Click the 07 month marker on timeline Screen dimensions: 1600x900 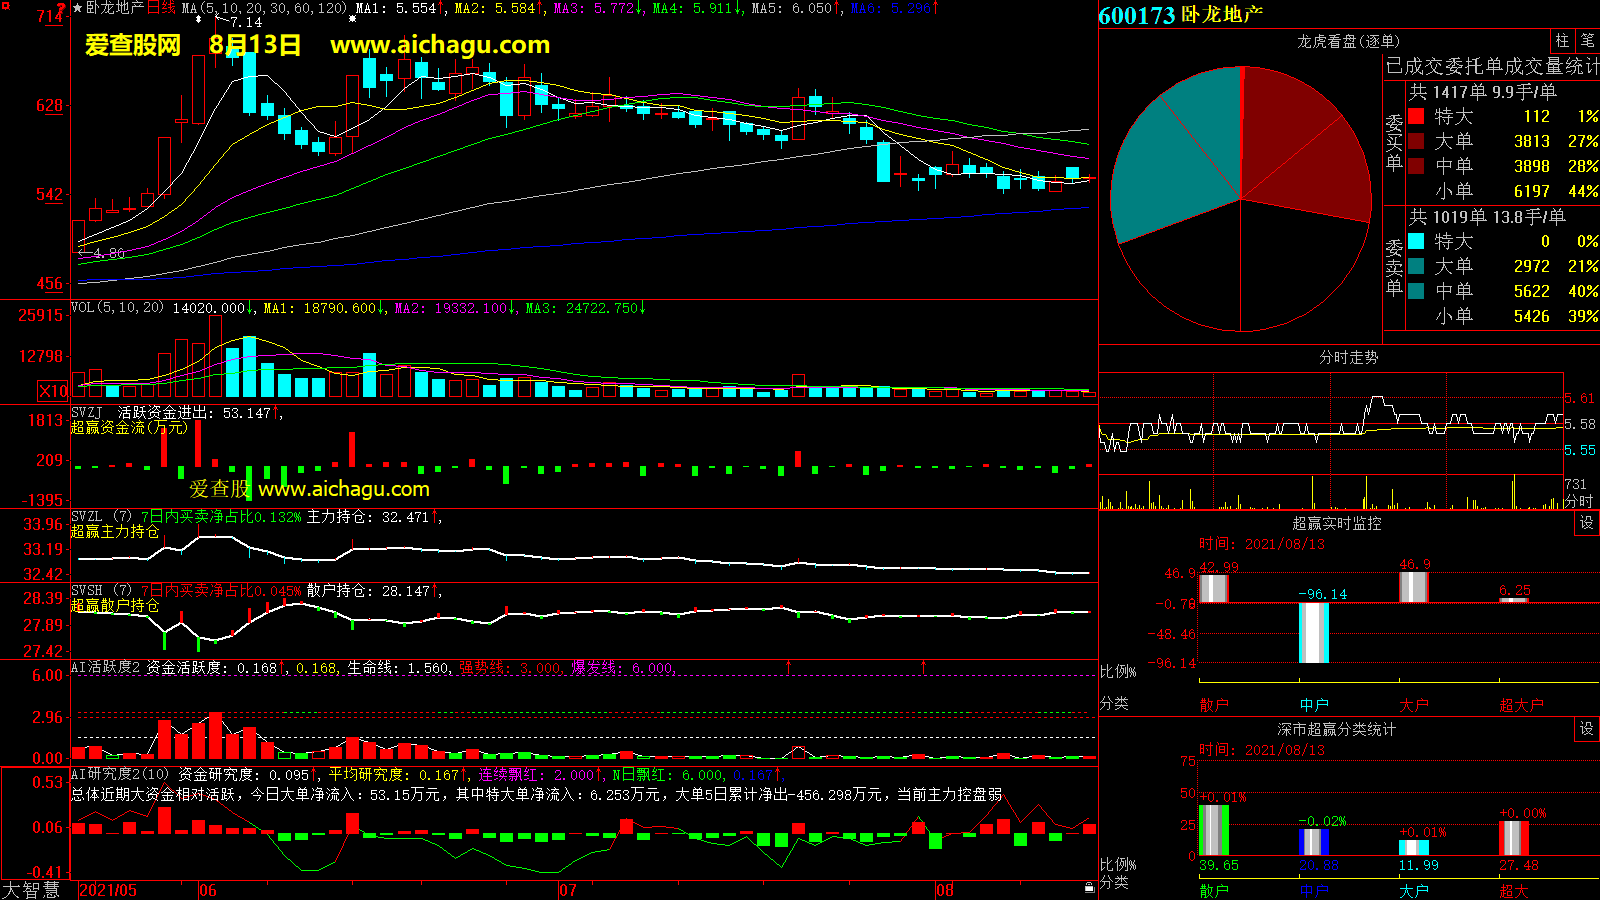567,890
